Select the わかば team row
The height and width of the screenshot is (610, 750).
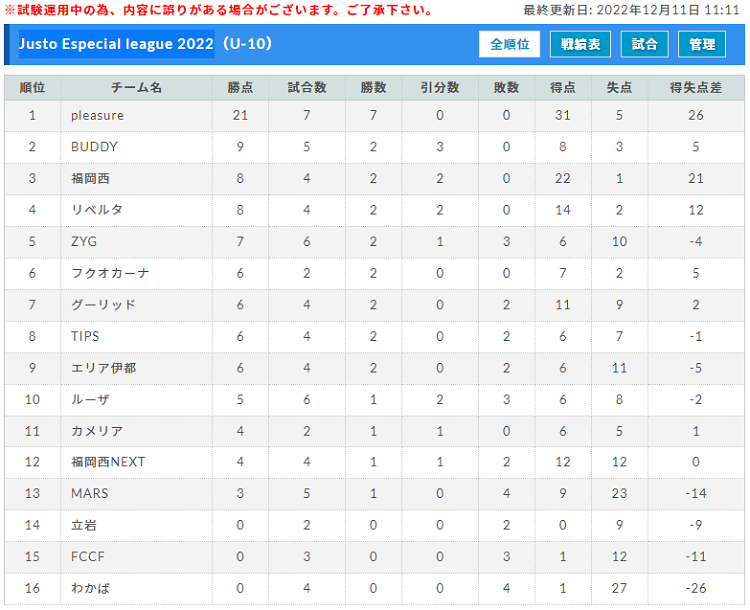tap(375, 588)
